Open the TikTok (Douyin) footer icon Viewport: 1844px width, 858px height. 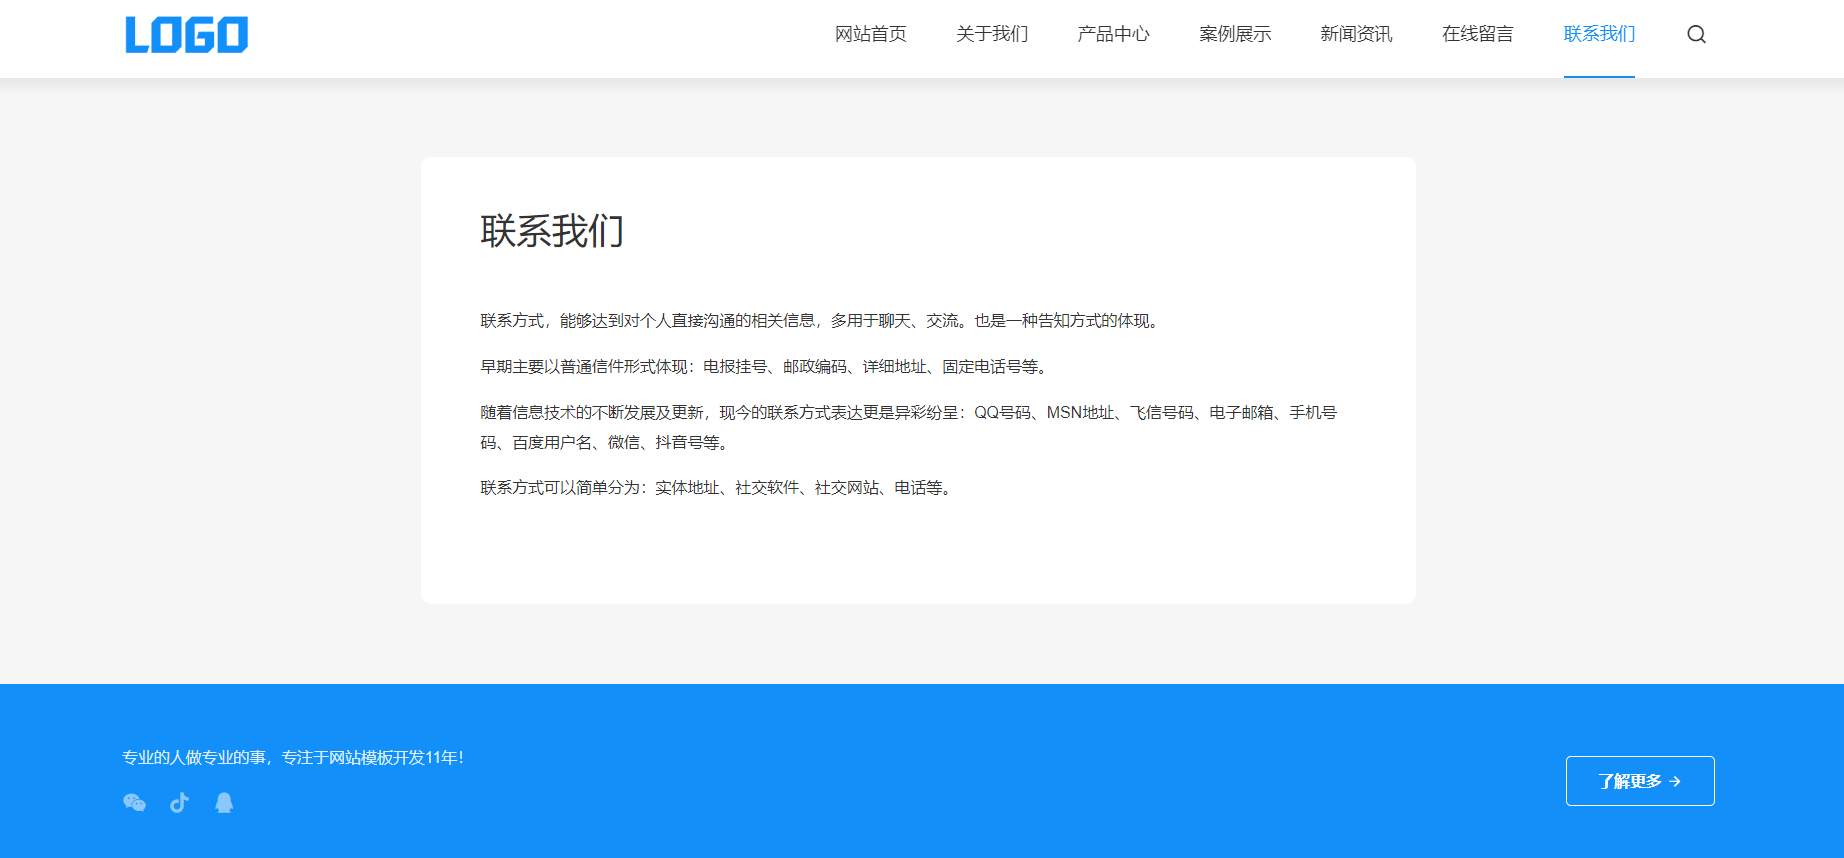(179, 803)
